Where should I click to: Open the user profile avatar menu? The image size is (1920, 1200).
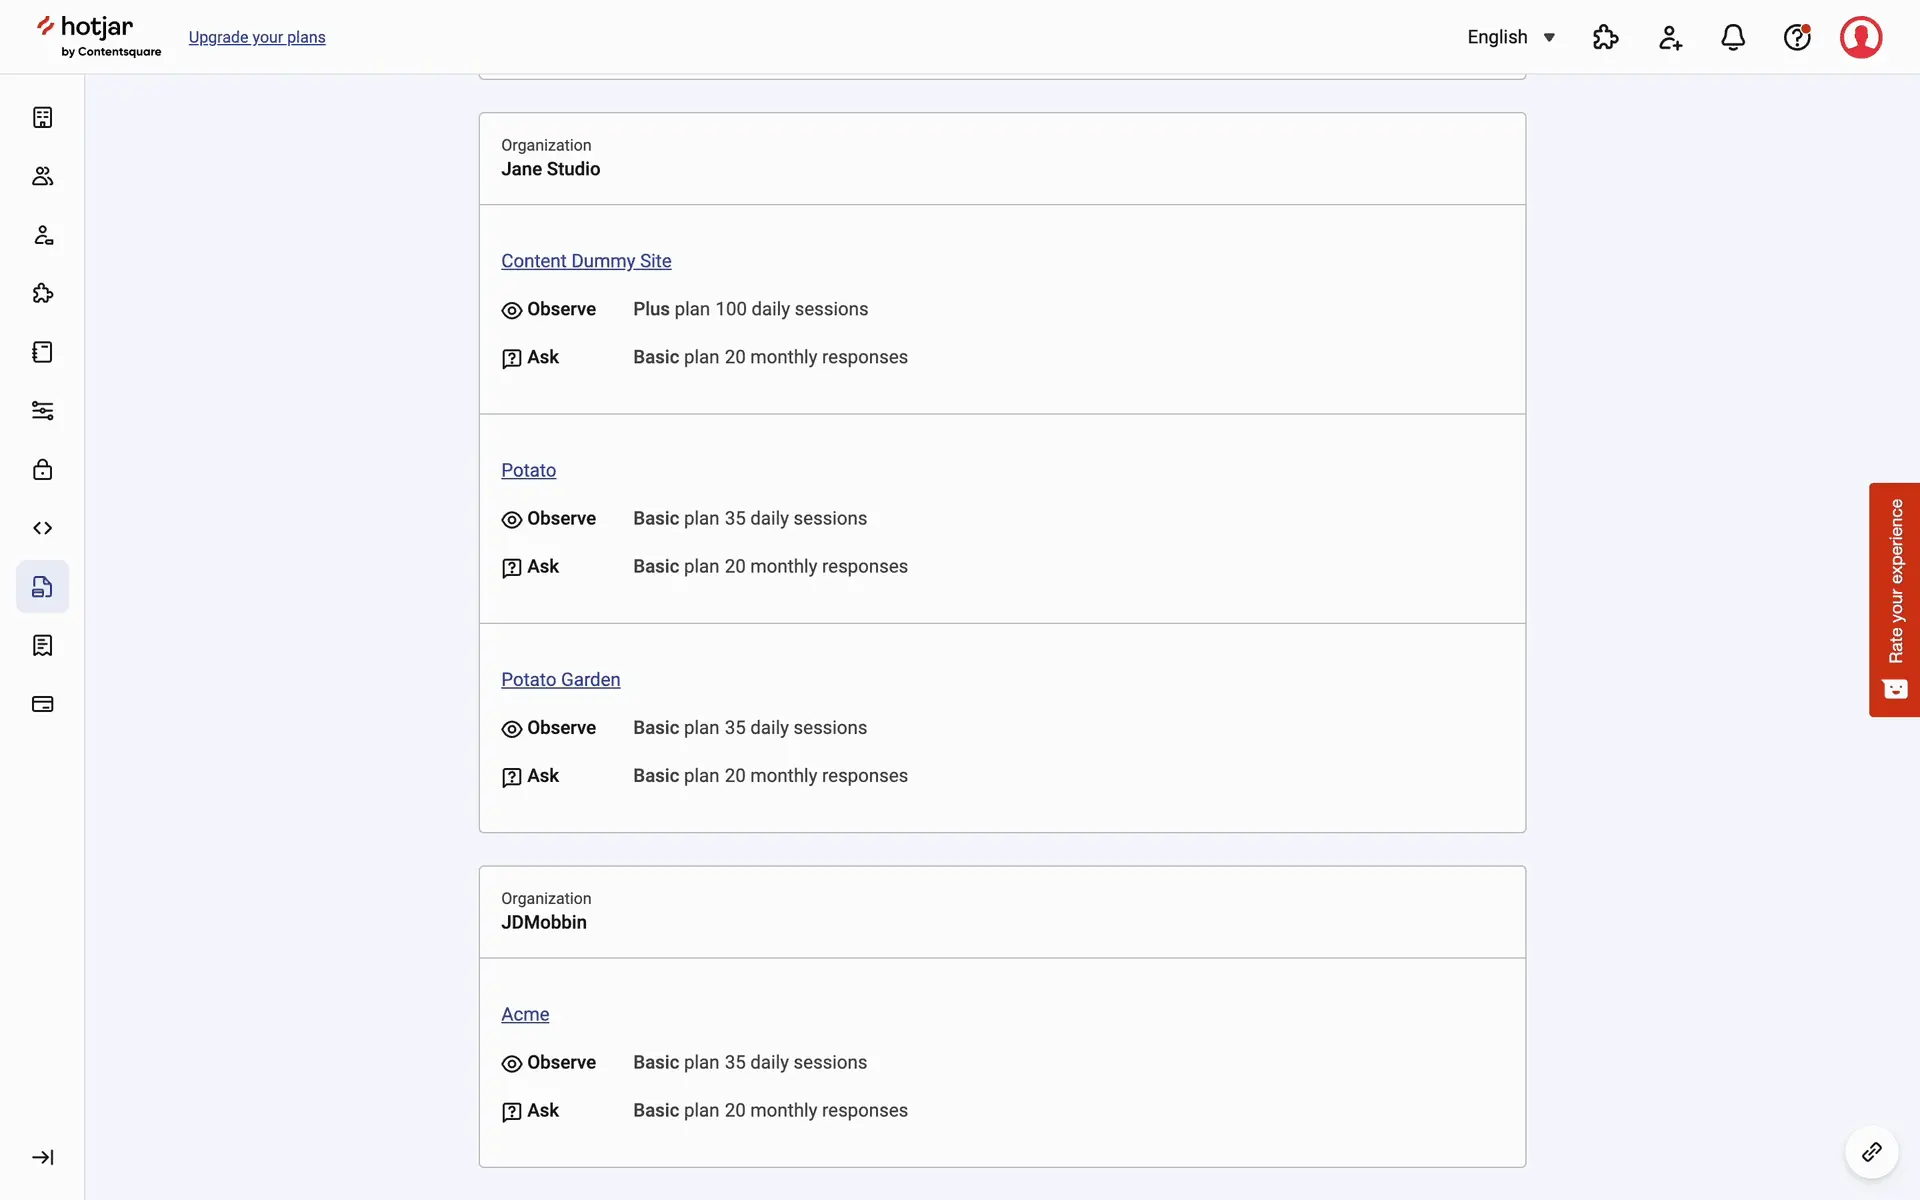pyautogui.click(x=1860, y=37)
